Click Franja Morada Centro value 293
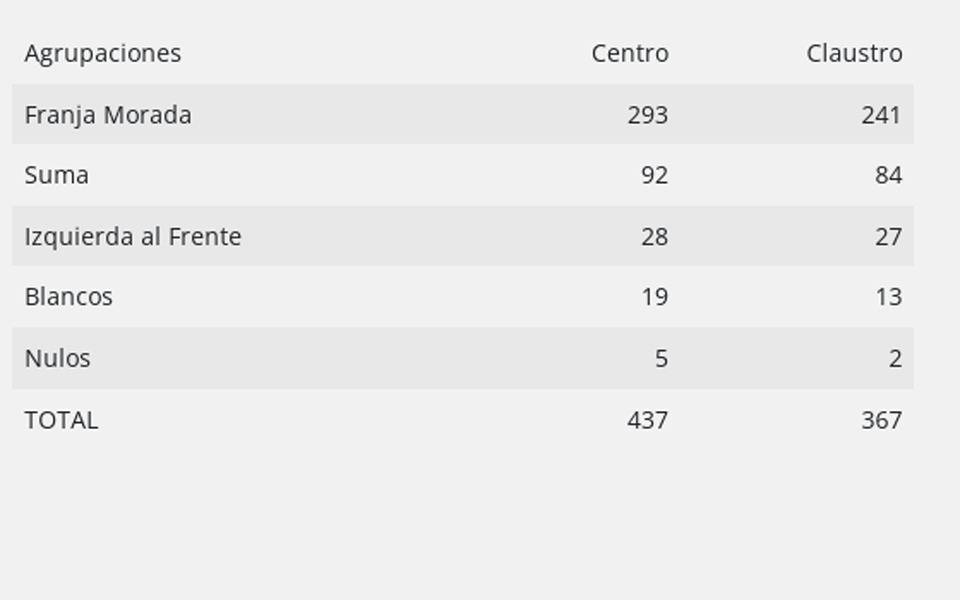960x600 pixels. coord(648,115)
